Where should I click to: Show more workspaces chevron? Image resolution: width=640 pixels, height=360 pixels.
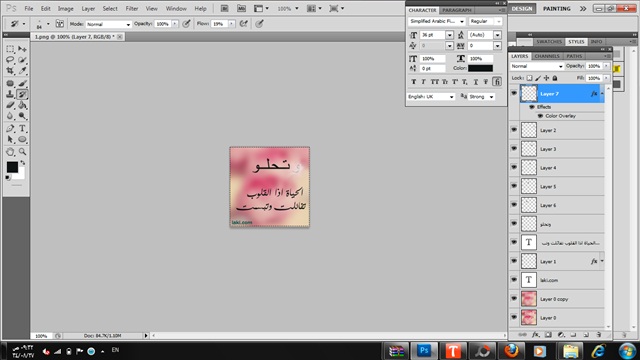point(583,8)
